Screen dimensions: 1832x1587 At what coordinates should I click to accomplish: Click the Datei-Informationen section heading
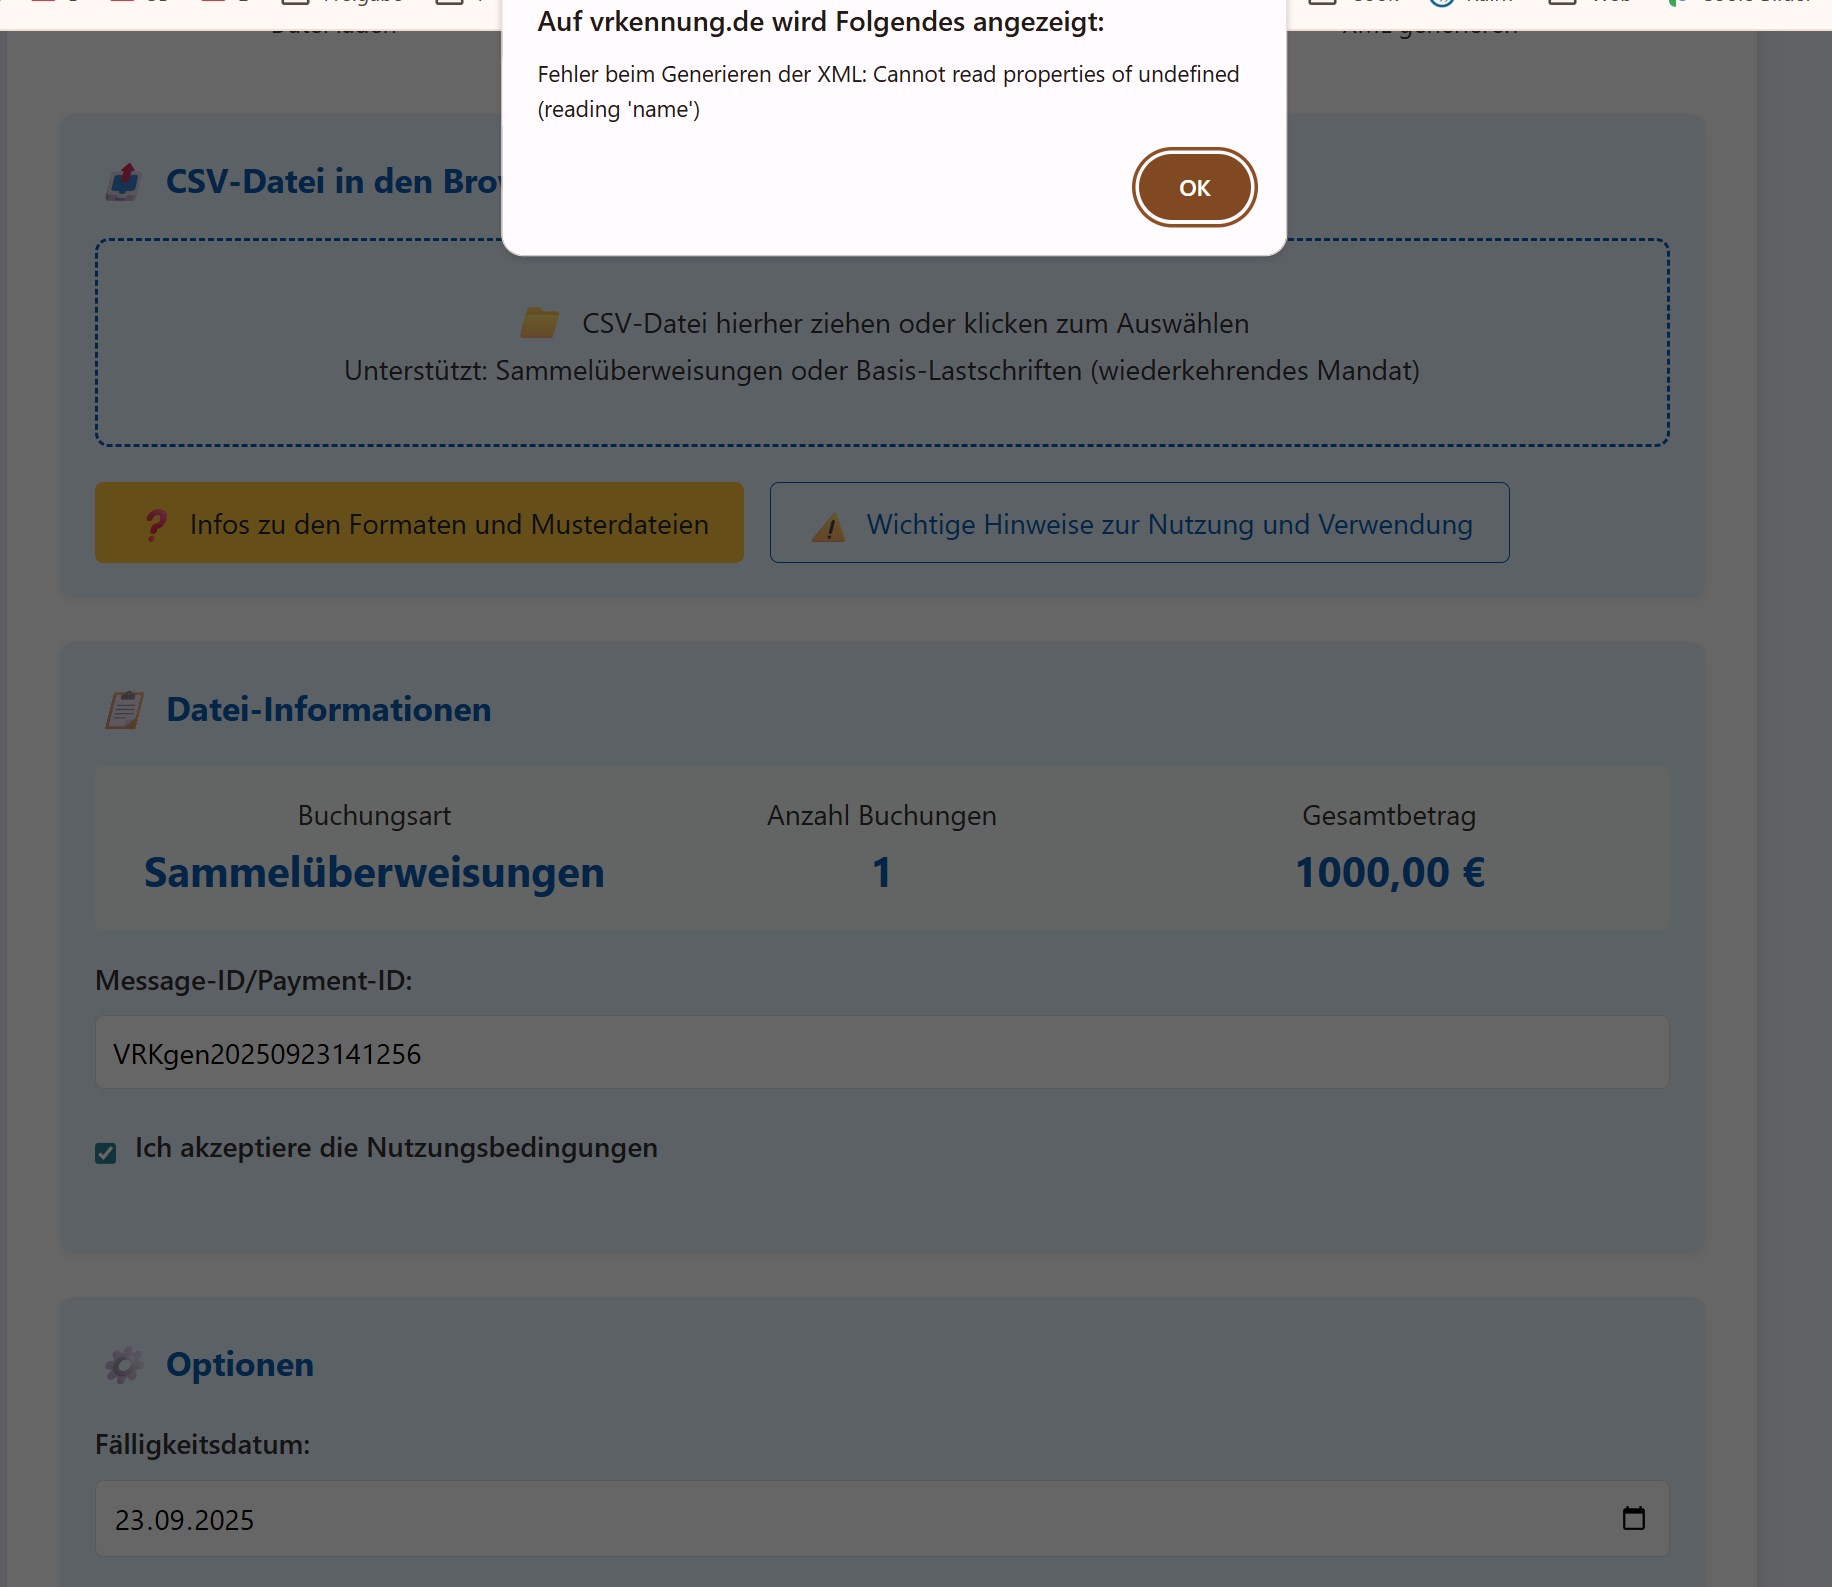pos(328,710)
